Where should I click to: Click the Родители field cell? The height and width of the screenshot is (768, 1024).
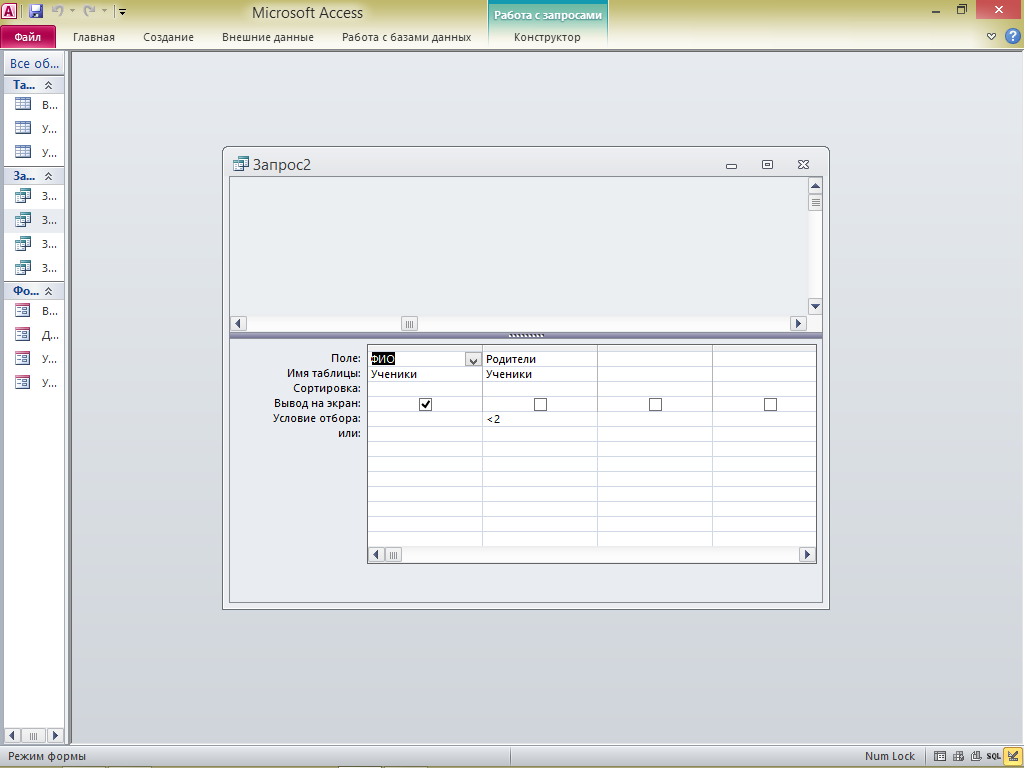click(539, 359)
